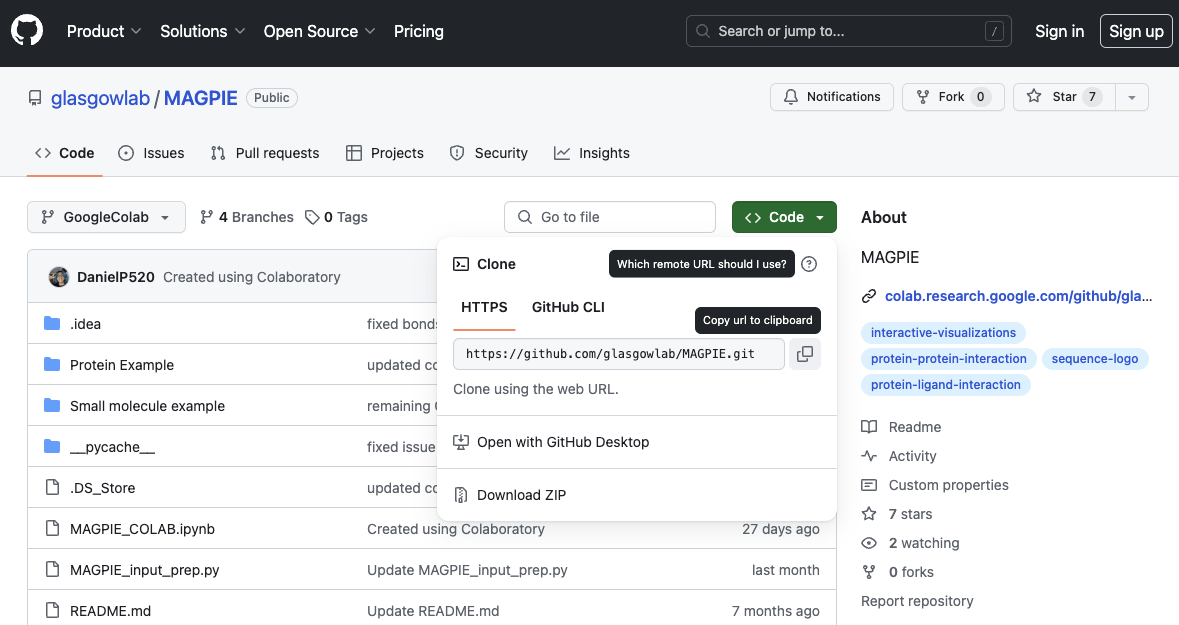
Task: Click the protein-protein-interaction topic tag
Action: coord(948,359)
